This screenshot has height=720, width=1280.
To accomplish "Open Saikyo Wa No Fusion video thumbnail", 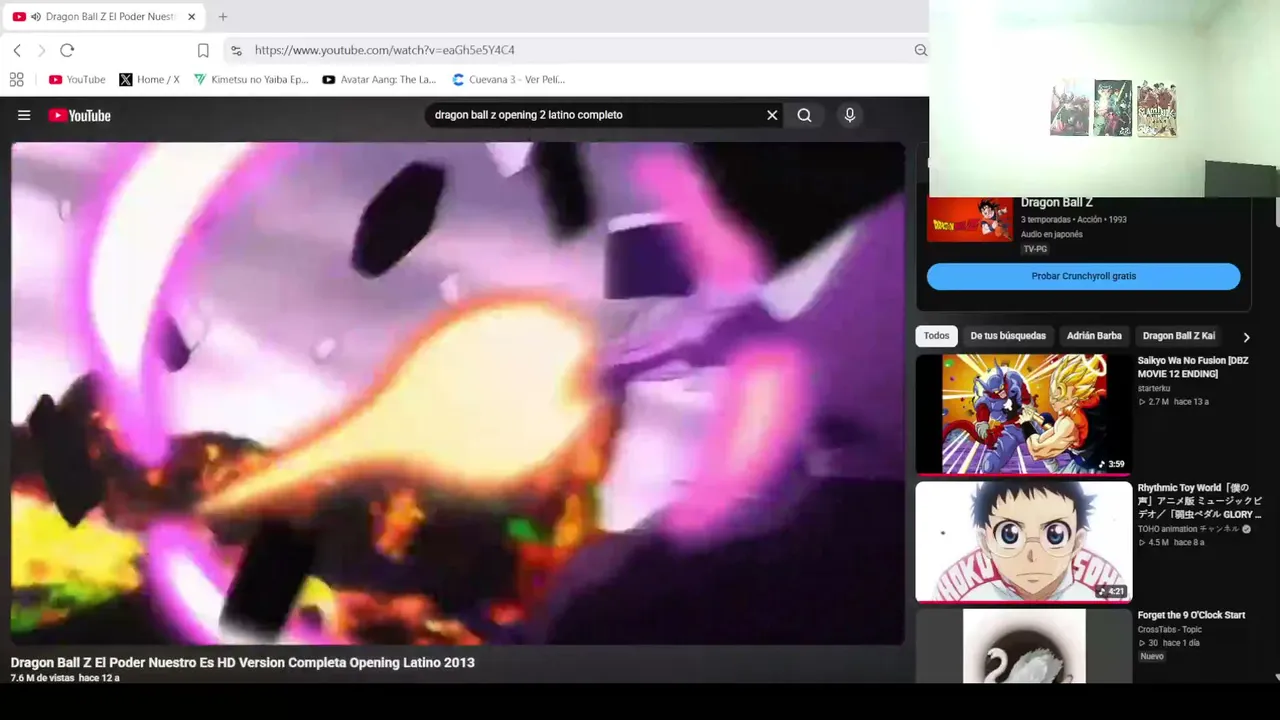I will tap(1024, 414).
